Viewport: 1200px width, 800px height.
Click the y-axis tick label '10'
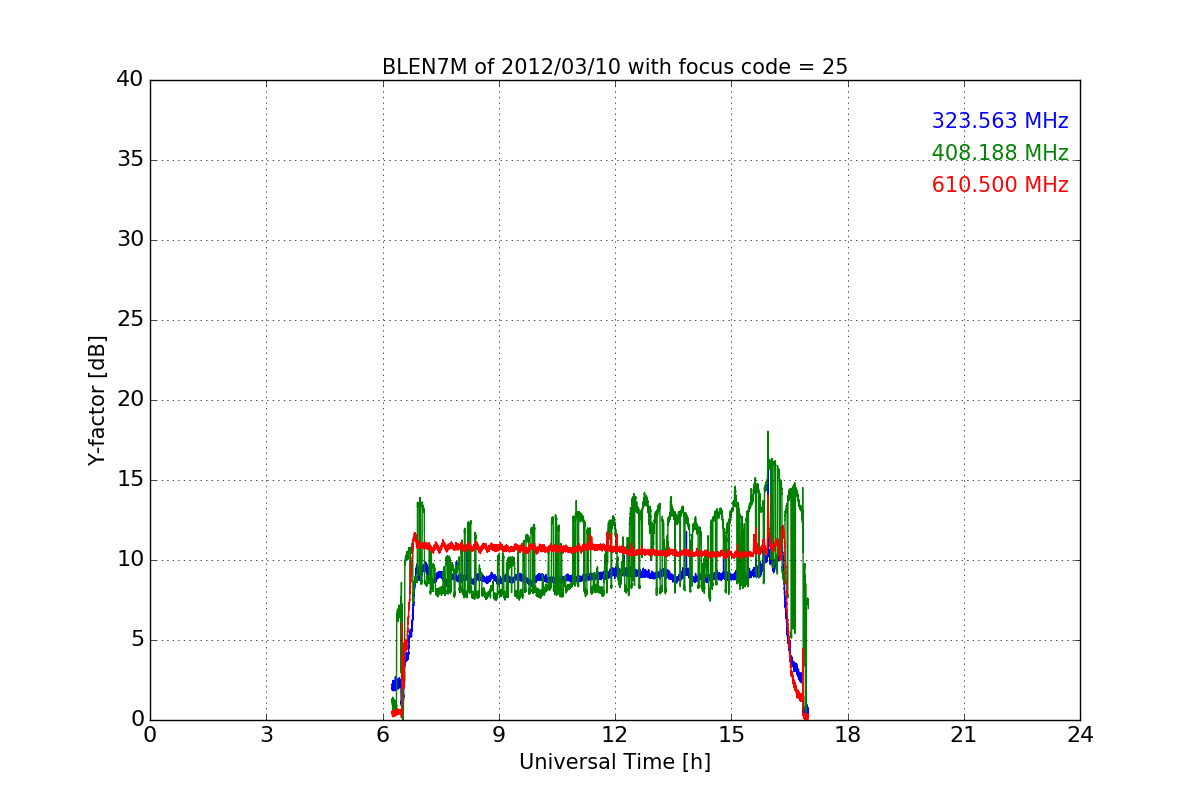[130, 560]
